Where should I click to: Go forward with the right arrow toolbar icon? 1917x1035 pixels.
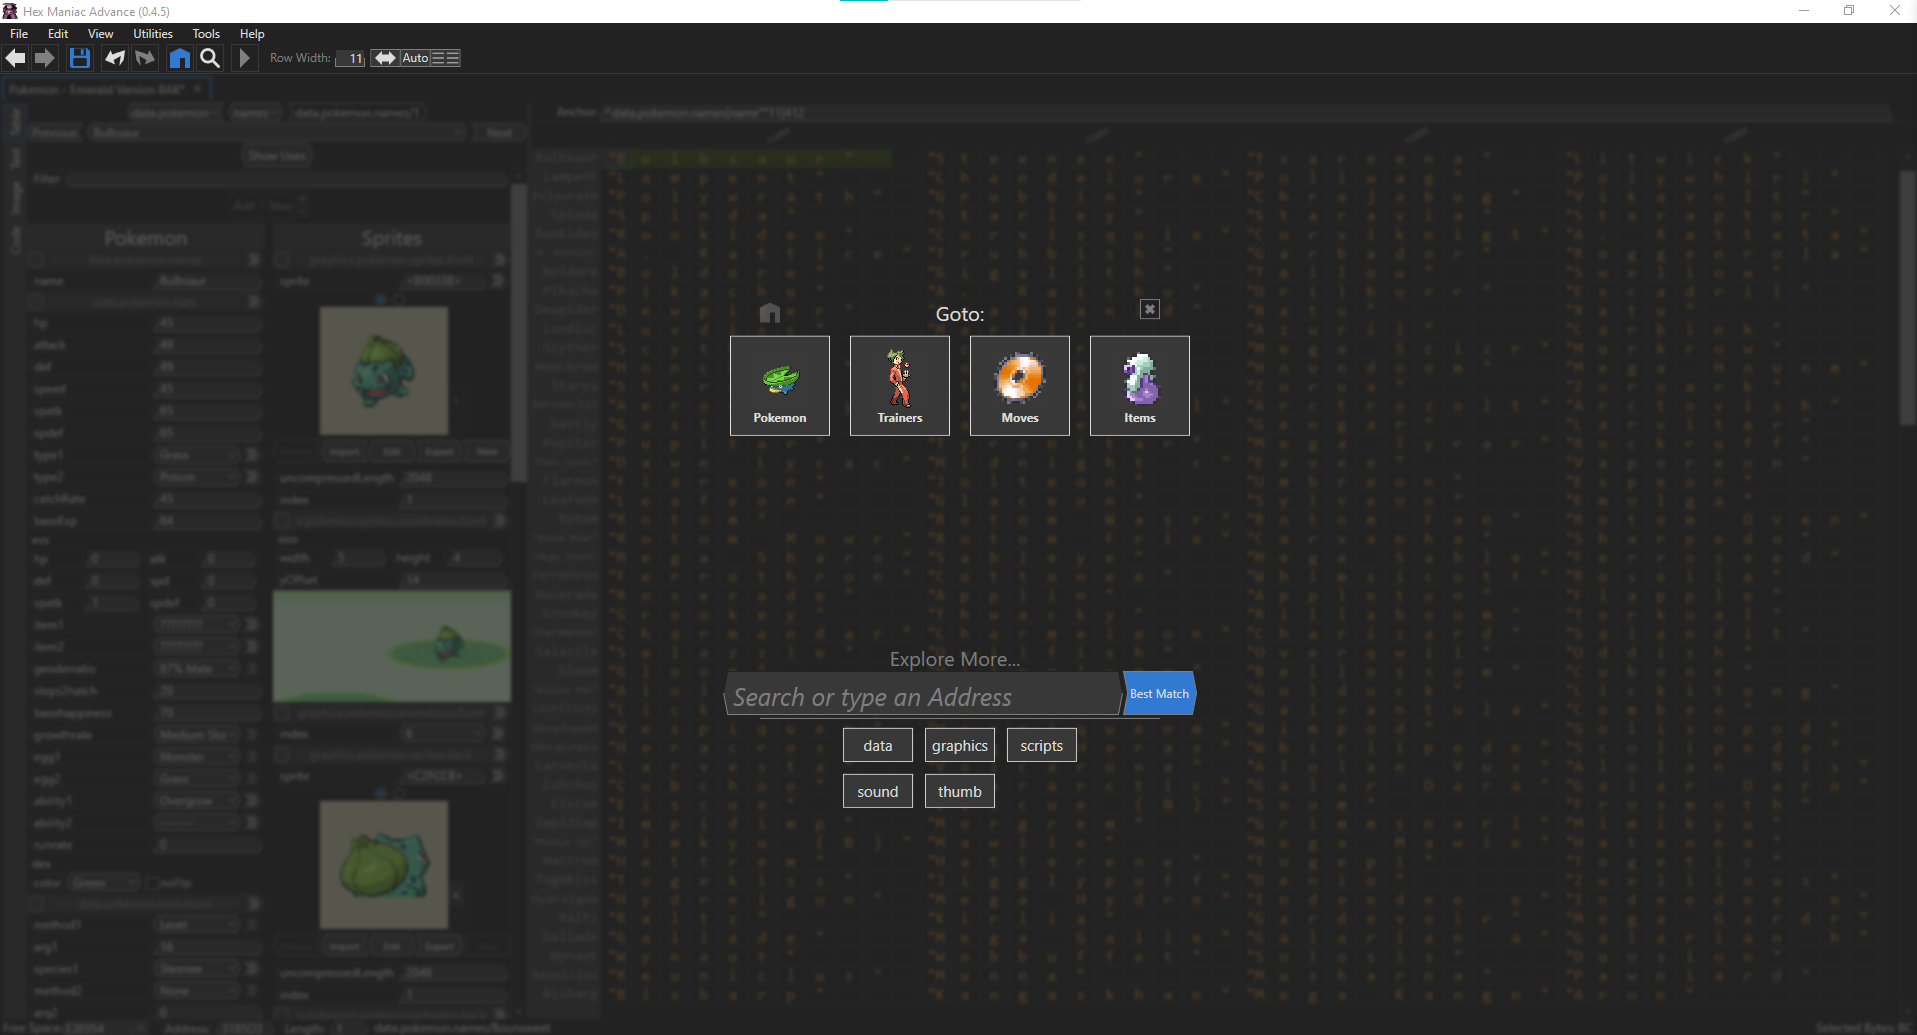45,58
